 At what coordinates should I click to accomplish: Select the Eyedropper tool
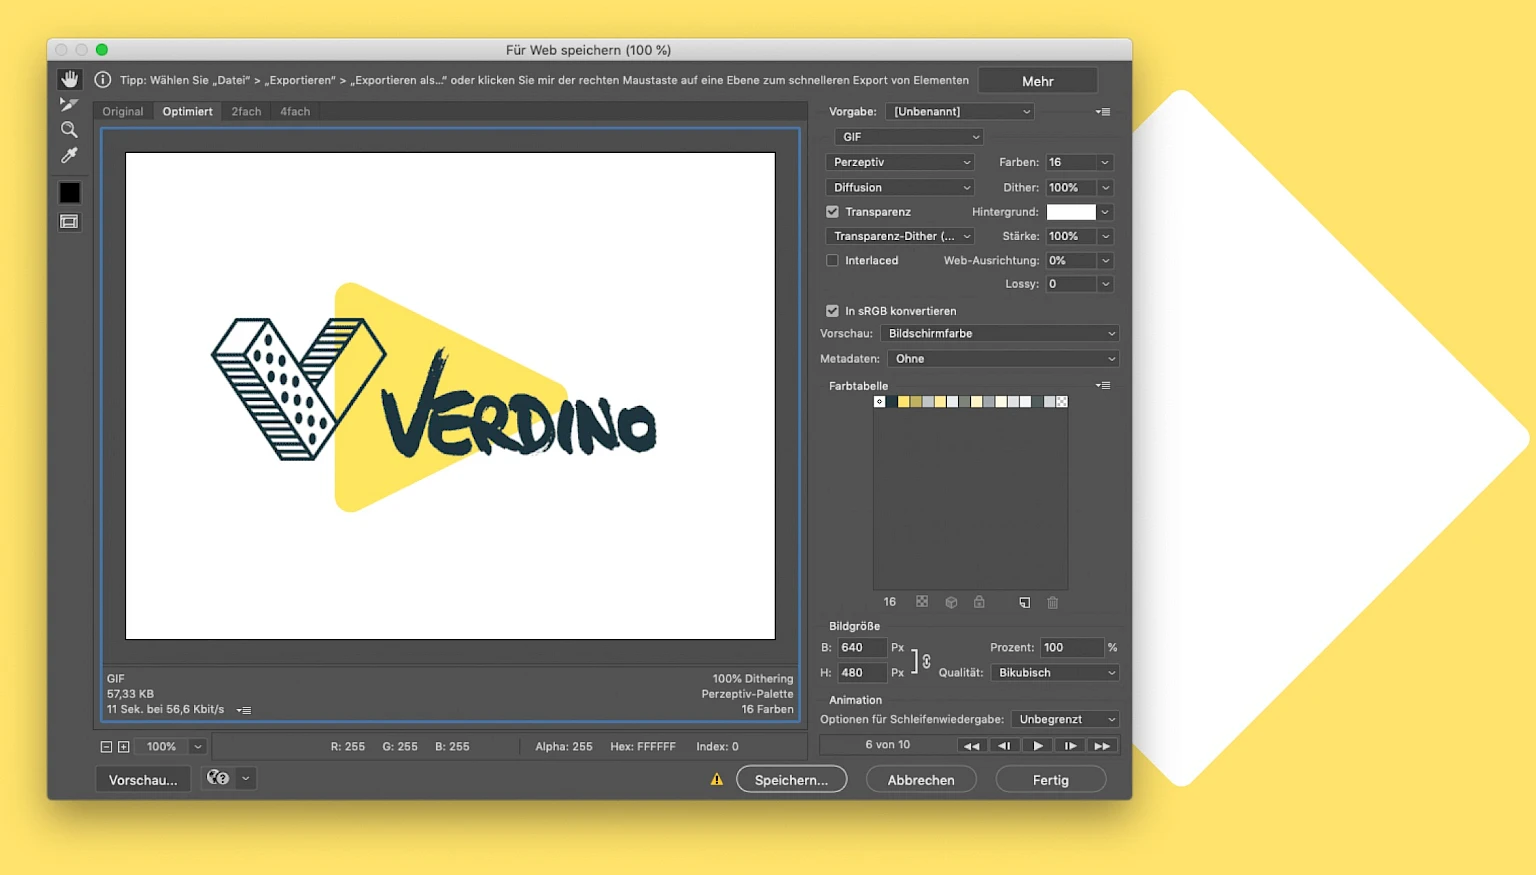69,155
